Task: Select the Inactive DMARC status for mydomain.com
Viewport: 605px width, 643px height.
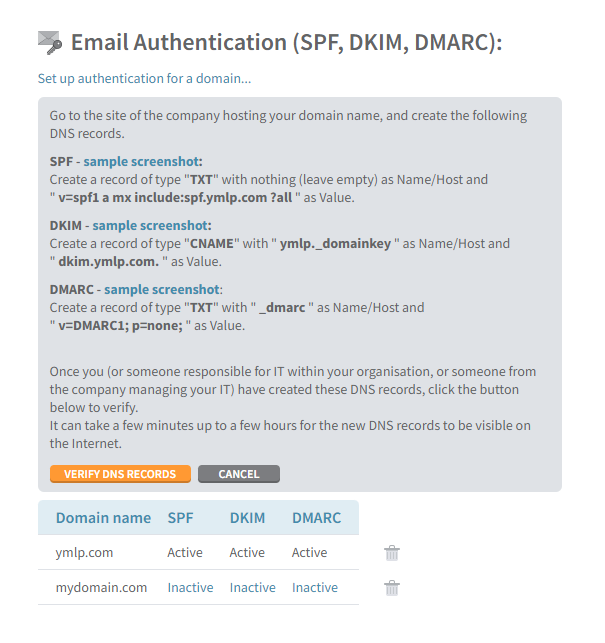Action: [x=315, y=588]
